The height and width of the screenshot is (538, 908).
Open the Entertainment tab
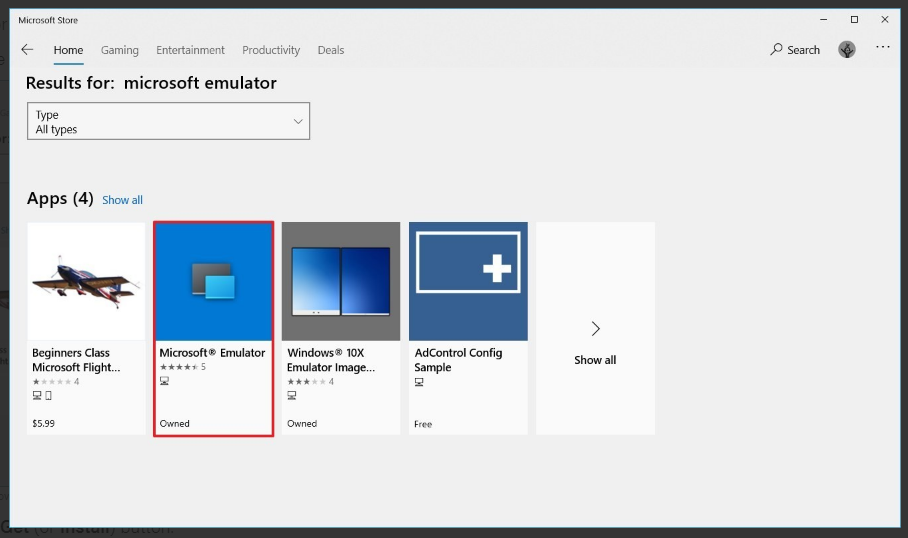coord(190,50)
